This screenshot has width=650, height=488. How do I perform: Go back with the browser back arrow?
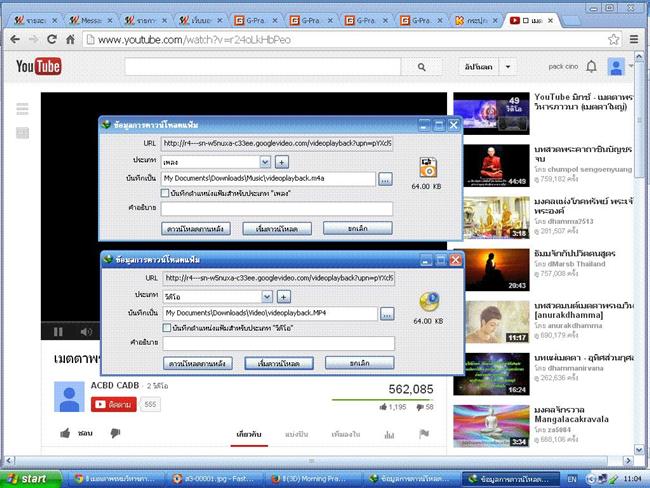(x=15, y=39)
